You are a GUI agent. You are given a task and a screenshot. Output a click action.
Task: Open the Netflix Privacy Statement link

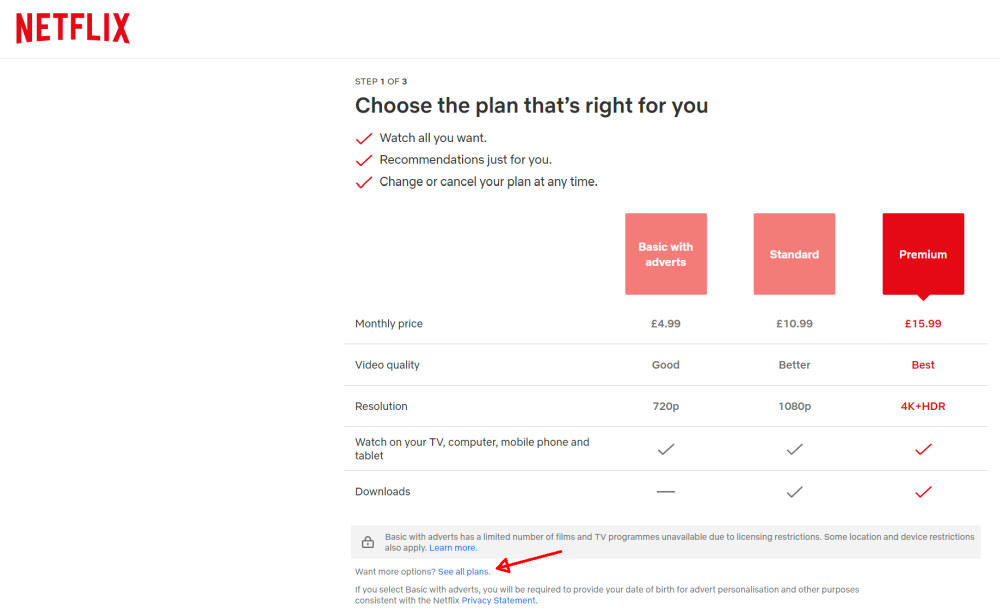pyautogui.click(x=498, y=600)
